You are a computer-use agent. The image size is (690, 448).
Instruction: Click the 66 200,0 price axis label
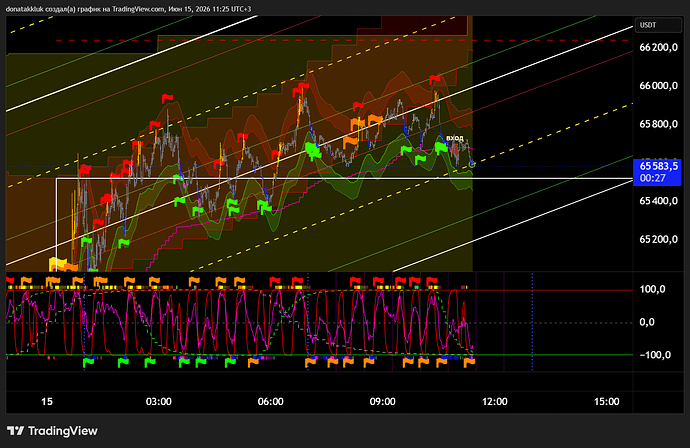point(658,48)
